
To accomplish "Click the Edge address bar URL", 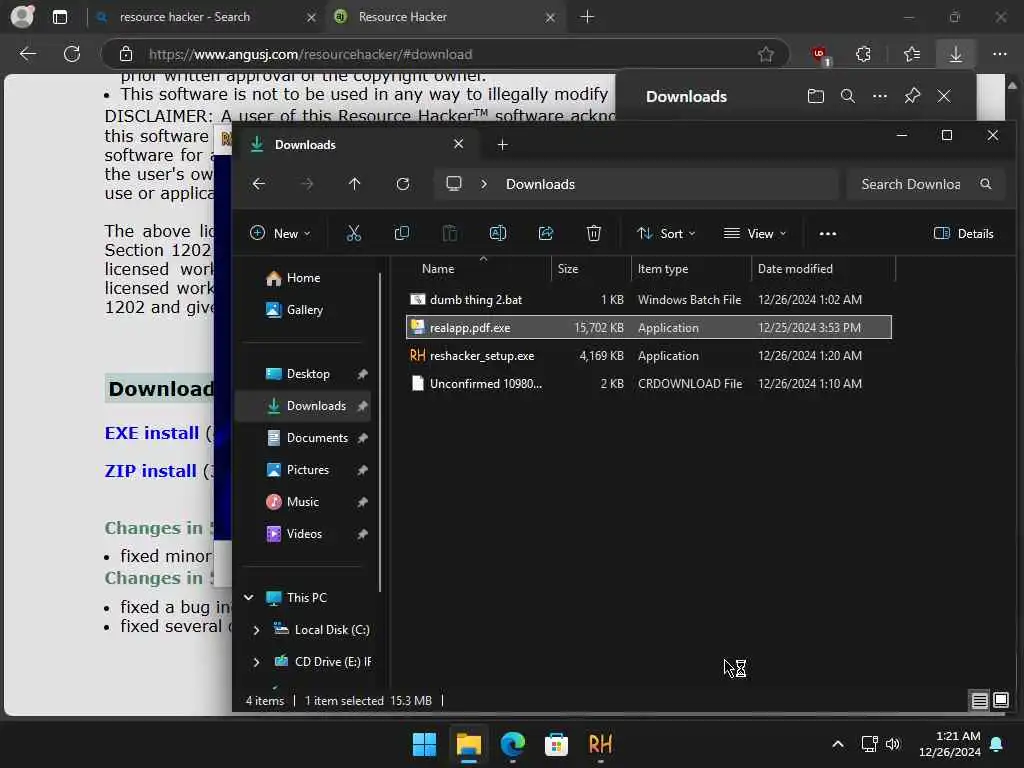I will coord(310,54).
